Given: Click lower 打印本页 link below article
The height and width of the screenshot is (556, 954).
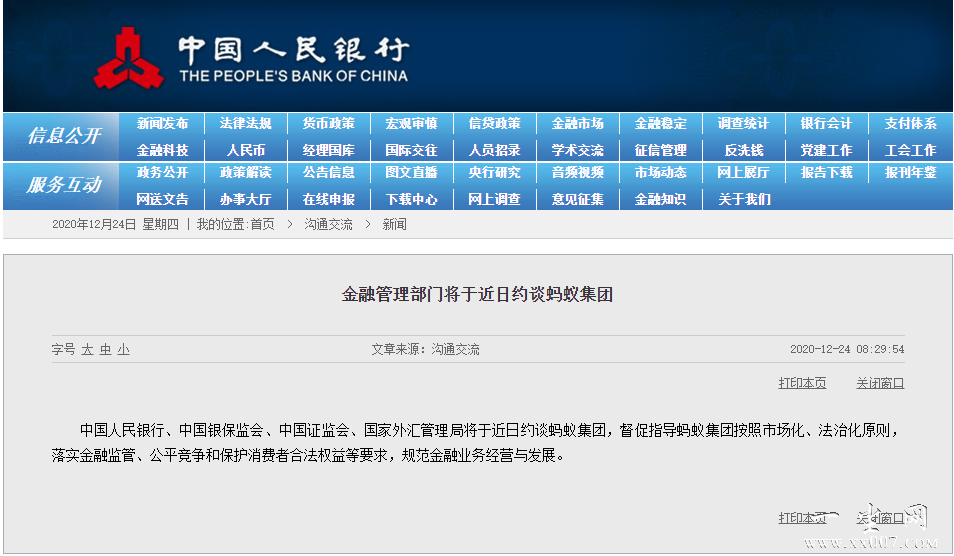Looking at the screenshot, I should (x=803, y=518).
